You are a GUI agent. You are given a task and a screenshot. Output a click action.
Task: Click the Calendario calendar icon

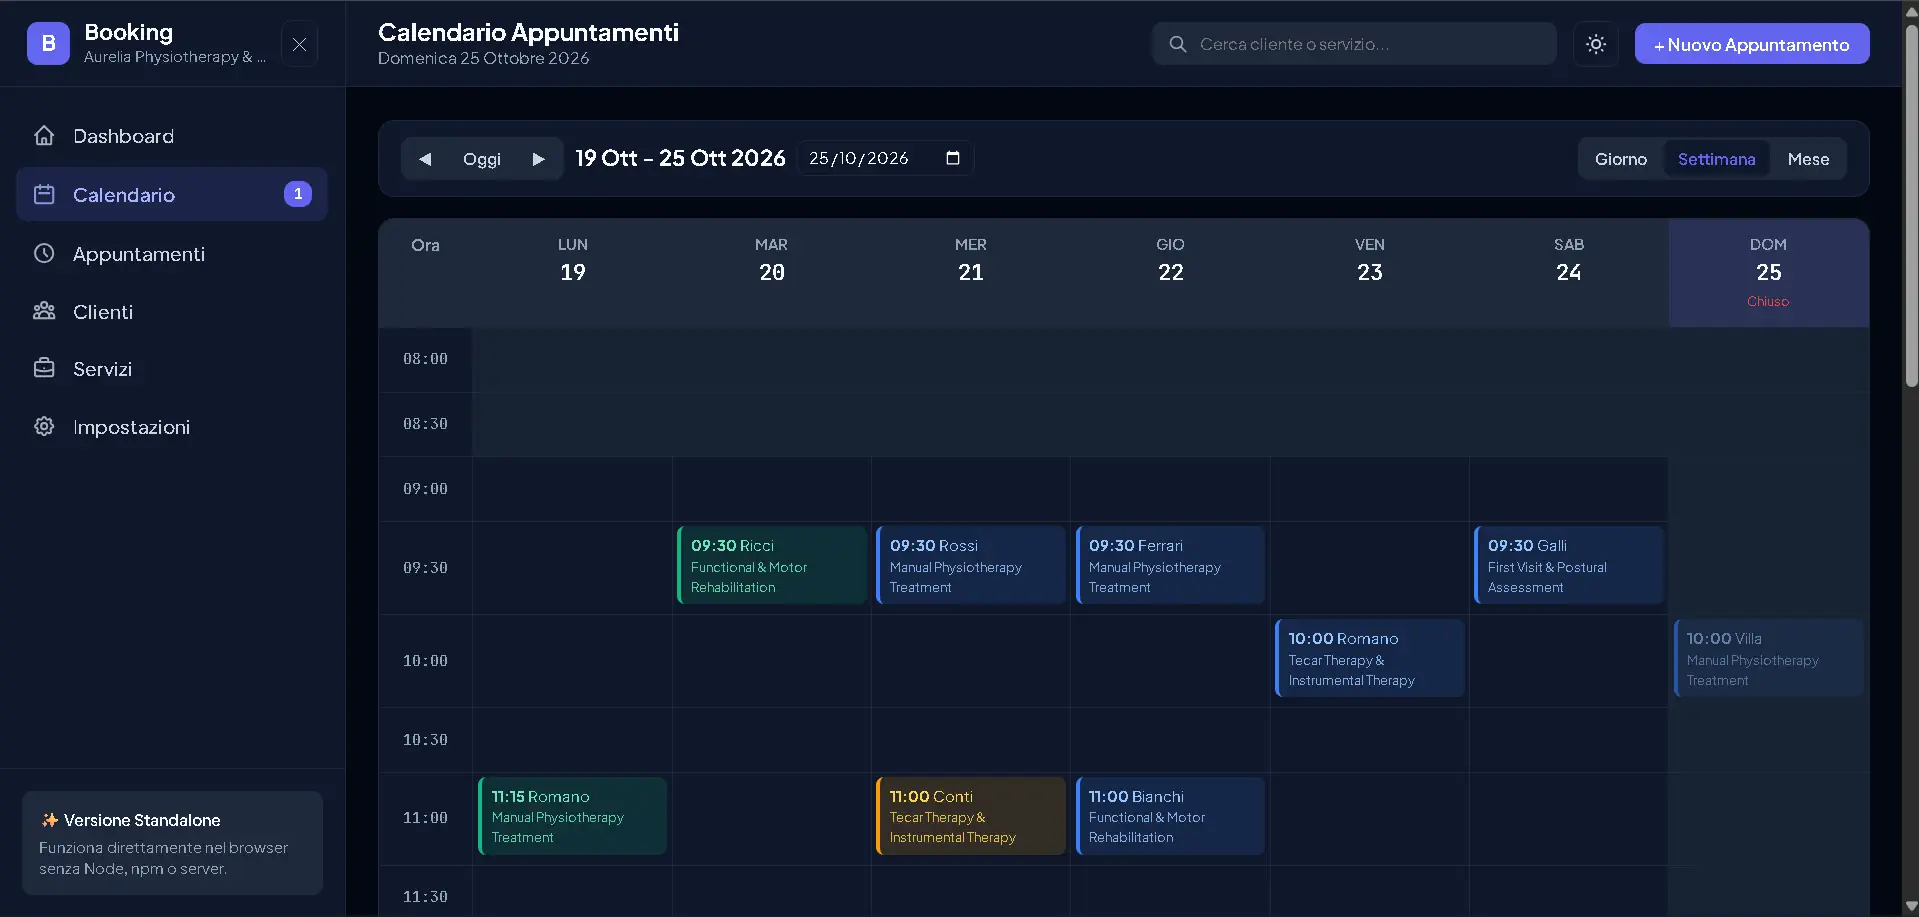click(44, 194)
